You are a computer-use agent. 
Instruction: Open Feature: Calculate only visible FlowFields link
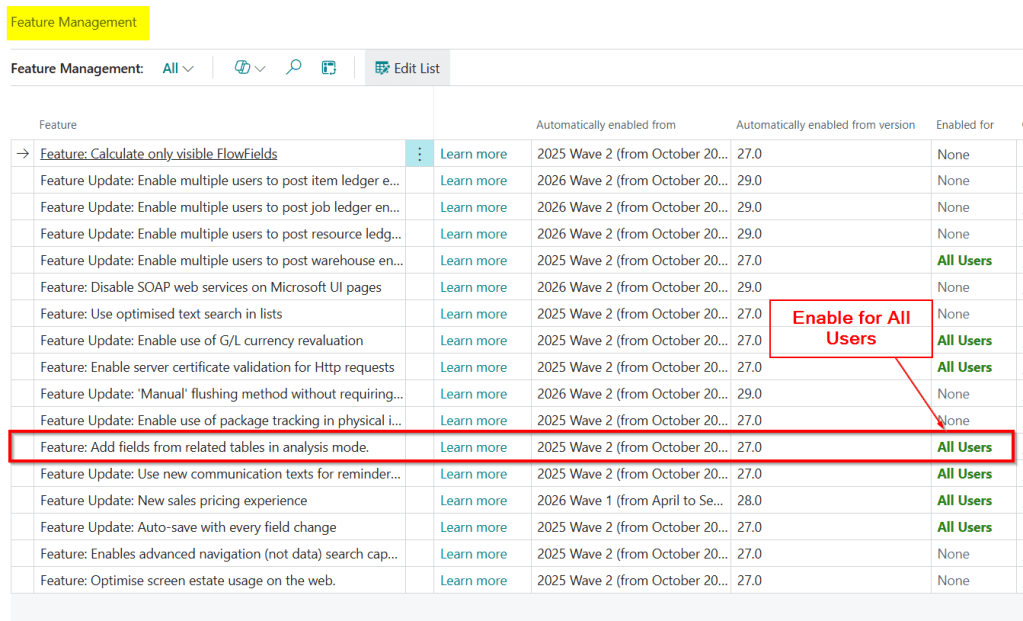[x=158, y=154]
